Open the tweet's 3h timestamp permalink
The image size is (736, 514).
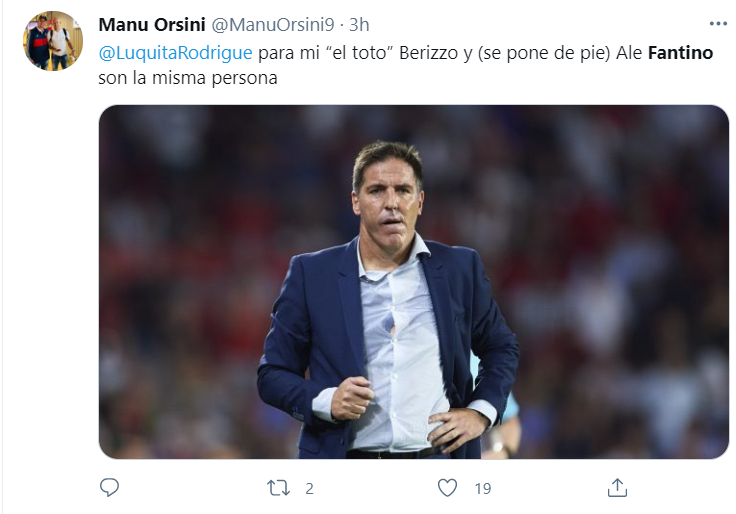coord(358,25)
